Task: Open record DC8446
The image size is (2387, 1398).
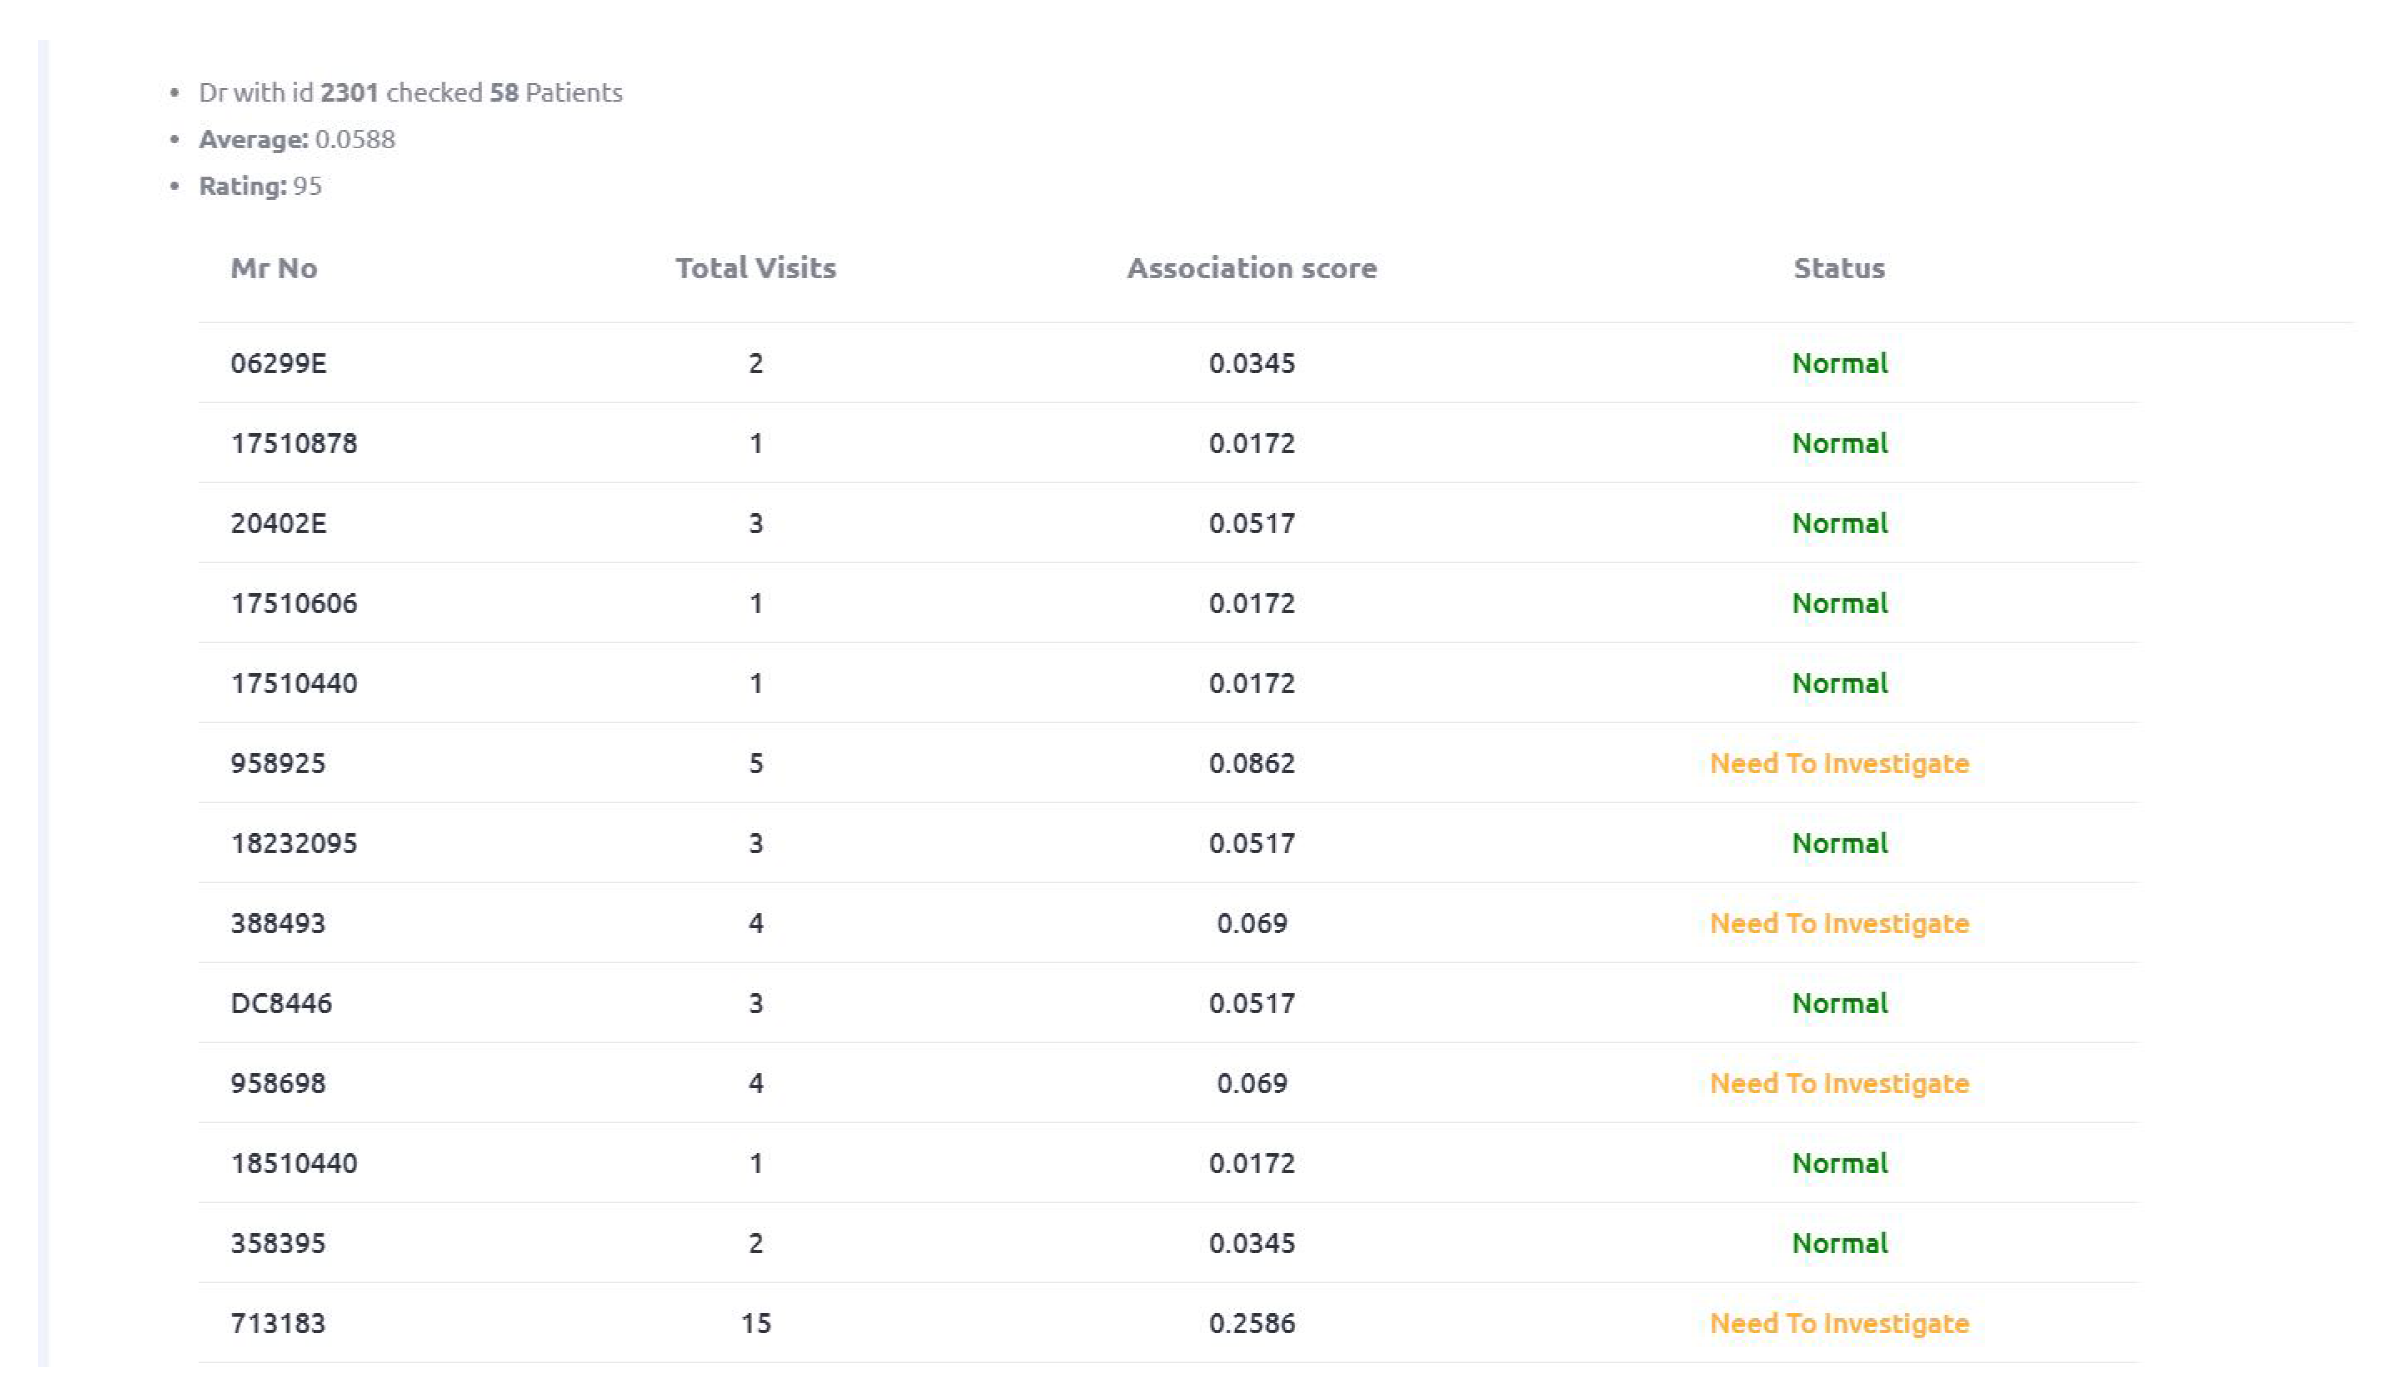Action: click(281, 1003)
